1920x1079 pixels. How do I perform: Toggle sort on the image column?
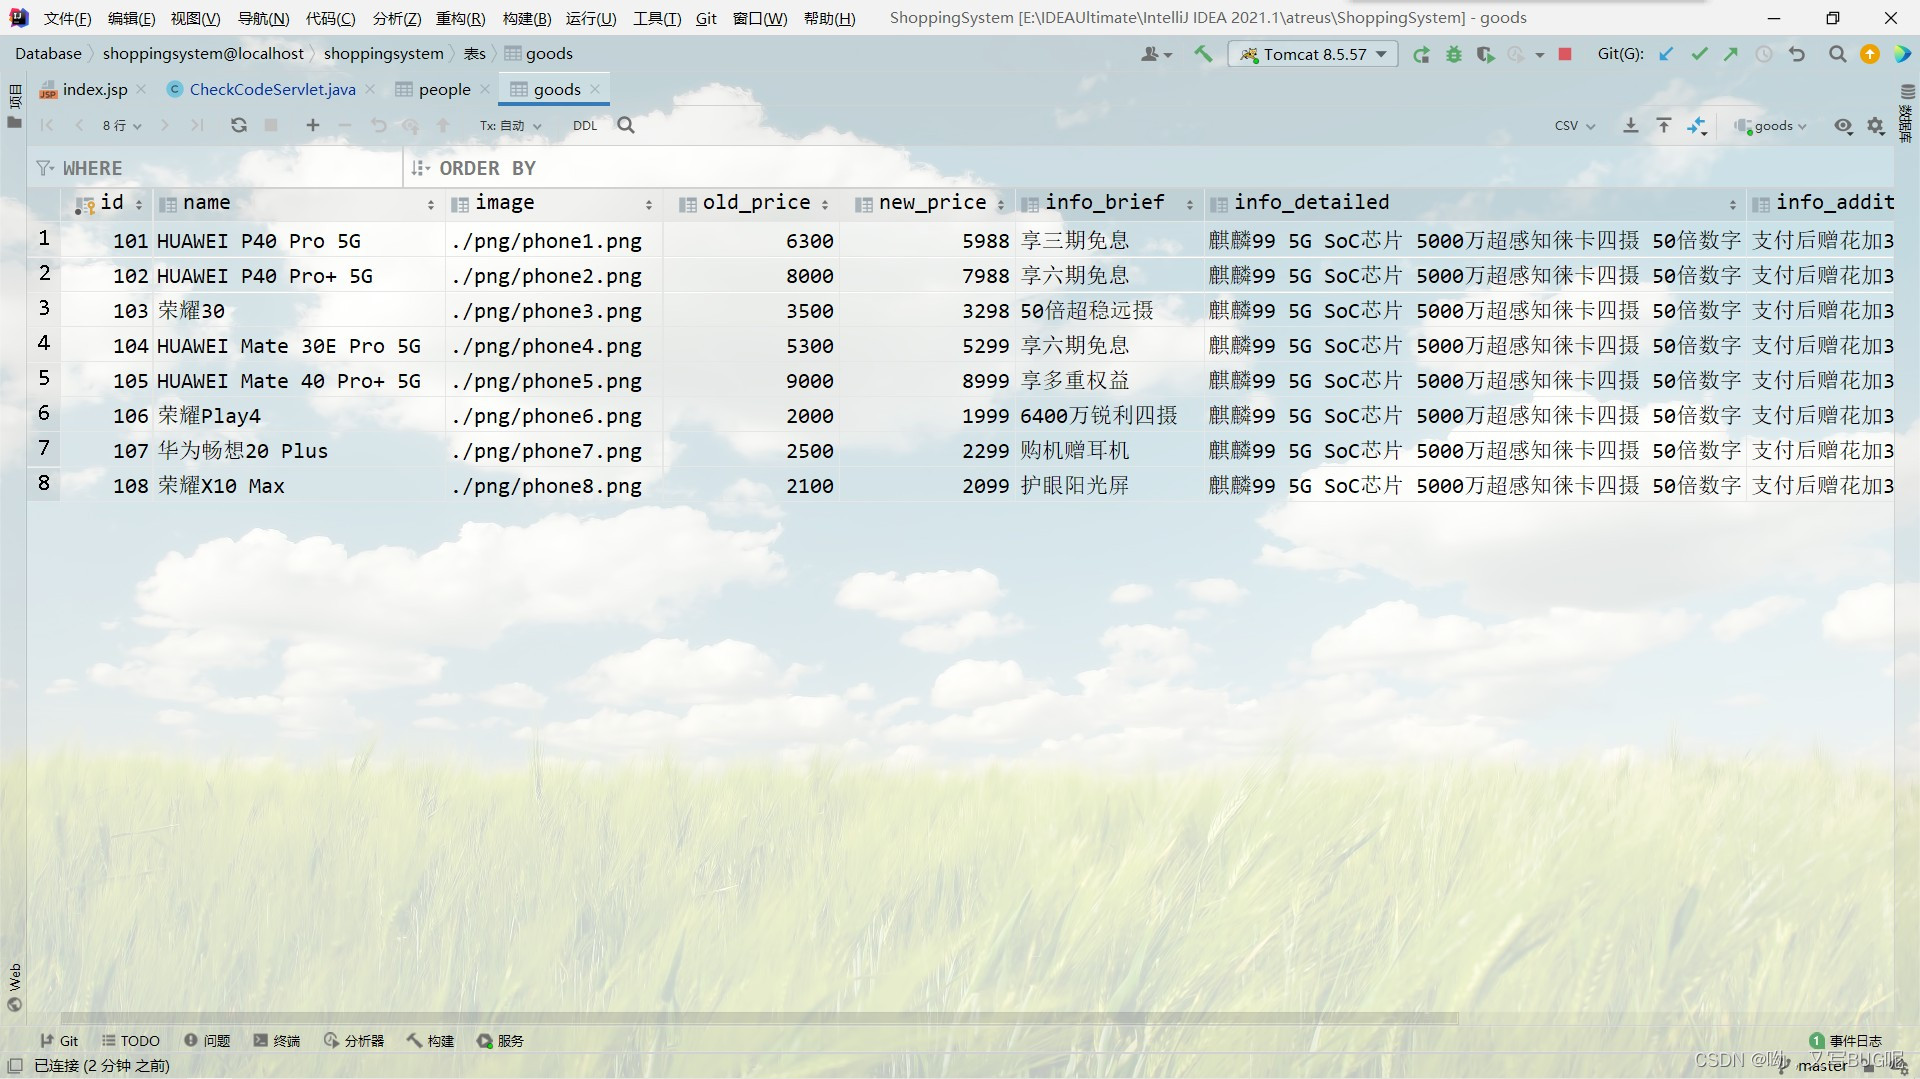pos(649,204)
